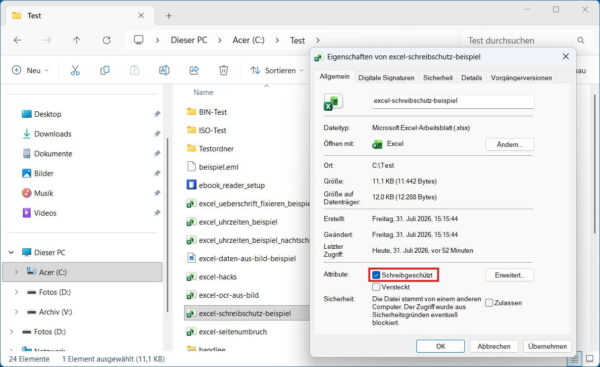Image resolution: width=600 pixels, height=367 pixels.
Task: Click the Copy icon in Explorer toolbar
Action: point(104,70)
